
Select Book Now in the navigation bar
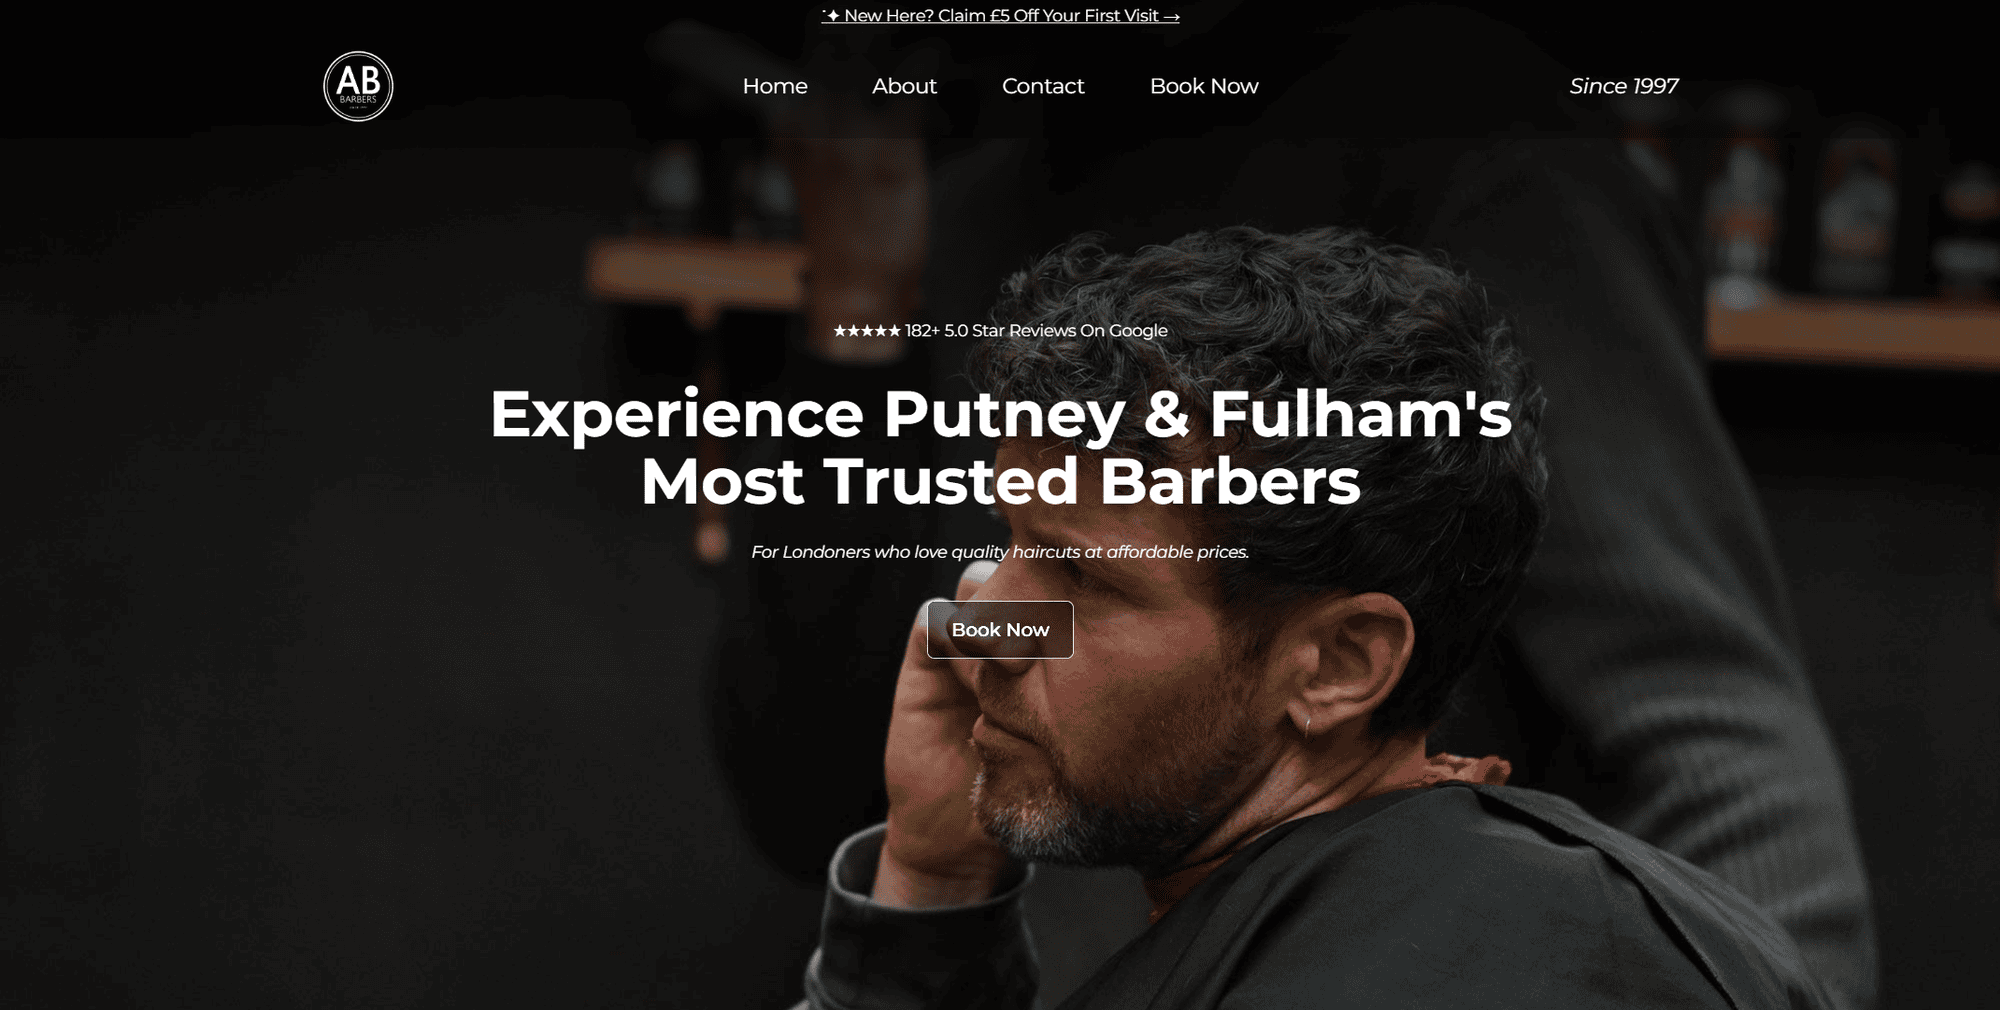(x=1204, y=86)
